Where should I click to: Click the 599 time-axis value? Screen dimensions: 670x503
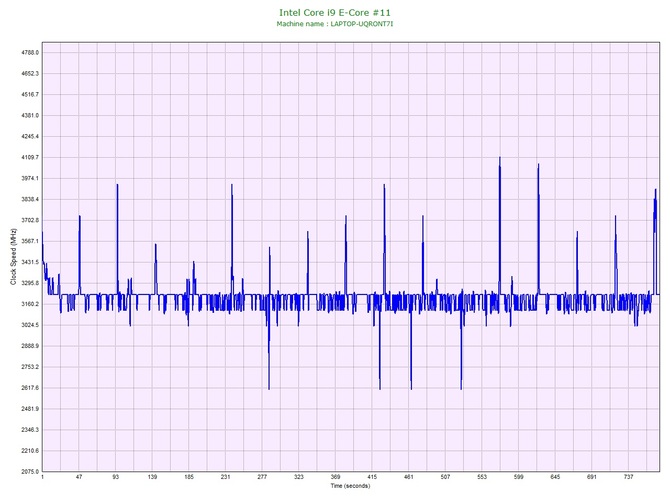519,477
